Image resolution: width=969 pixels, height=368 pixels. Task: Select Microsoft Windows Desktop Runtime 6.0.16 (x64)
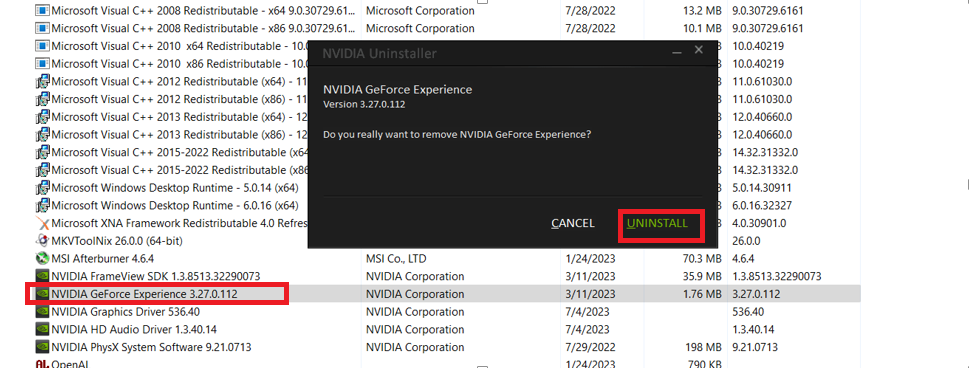(175, 205)
